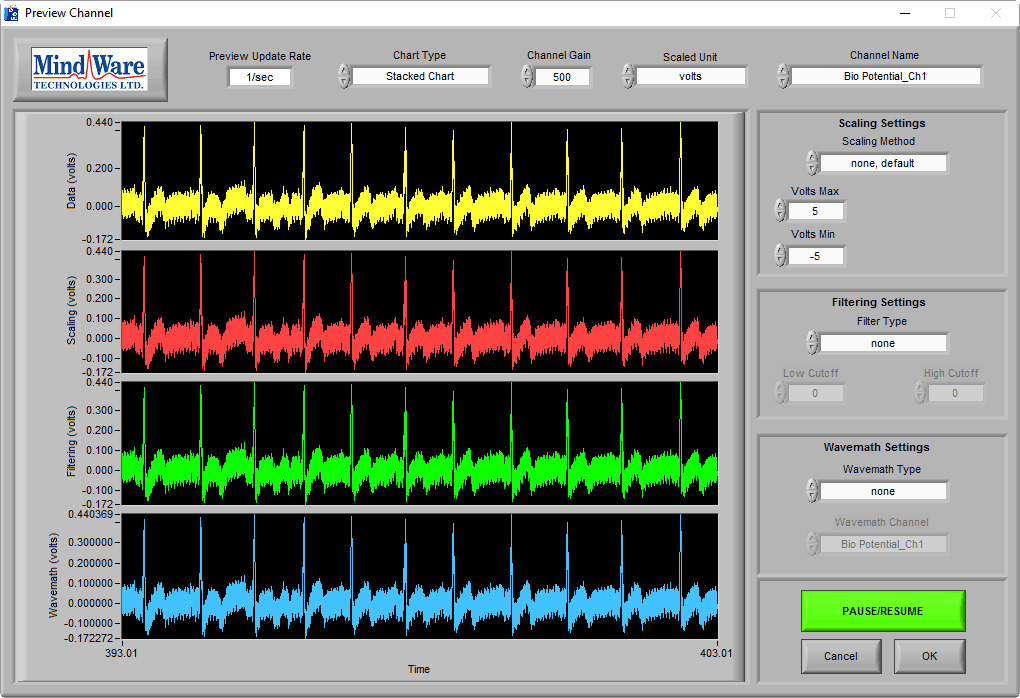
Task: Cycle the Wavemath Type stepper arrows
Action: pos(812,491)
